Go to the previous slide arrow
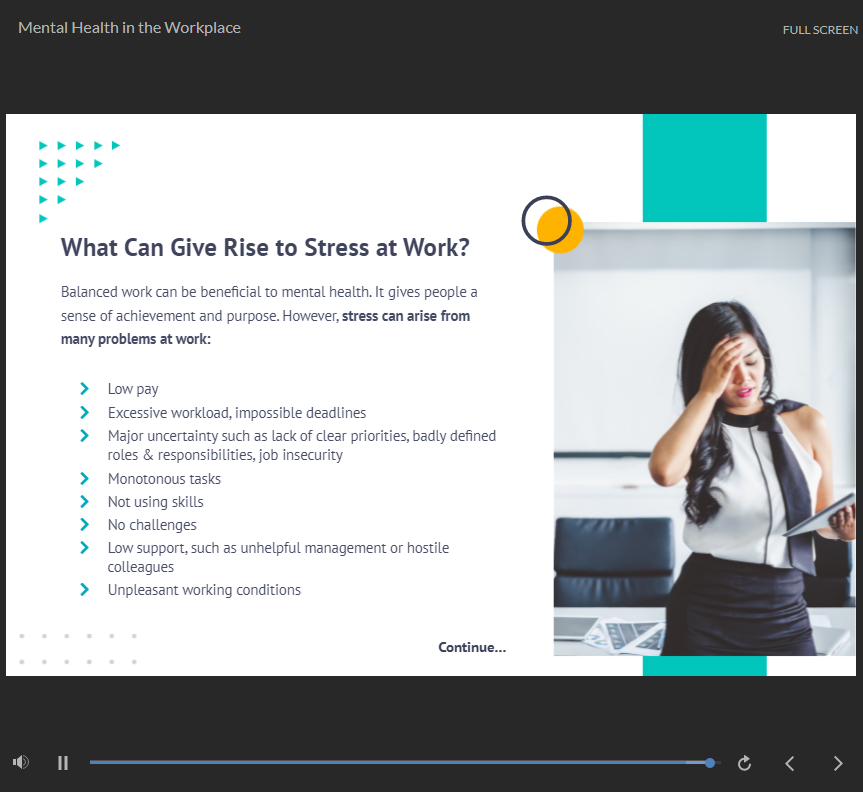The width and height of the screenshot is (863, 792). [790, 763]
